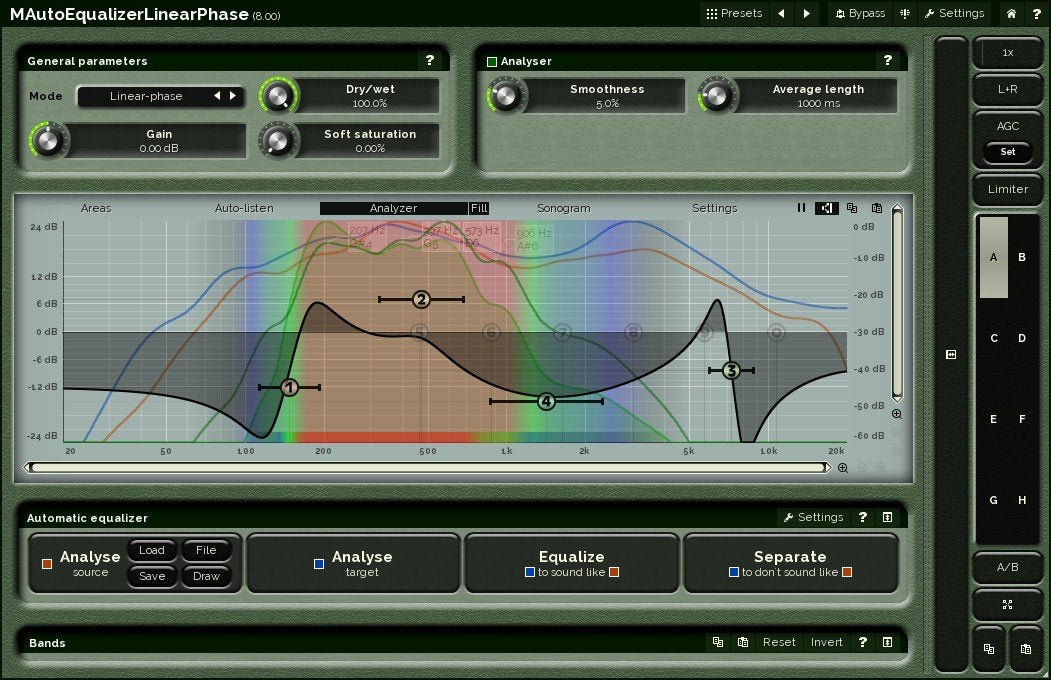Switch to the Sonogram view
1051x680 pixels.
563,208
